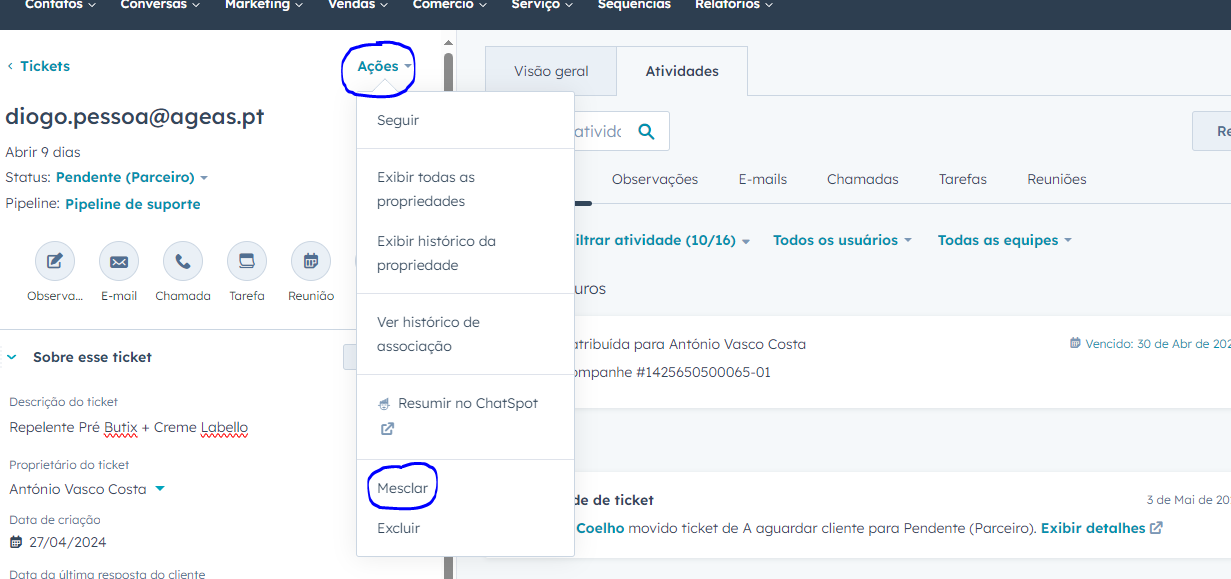Click the search magnifier icon in activities

click(646, 131)
